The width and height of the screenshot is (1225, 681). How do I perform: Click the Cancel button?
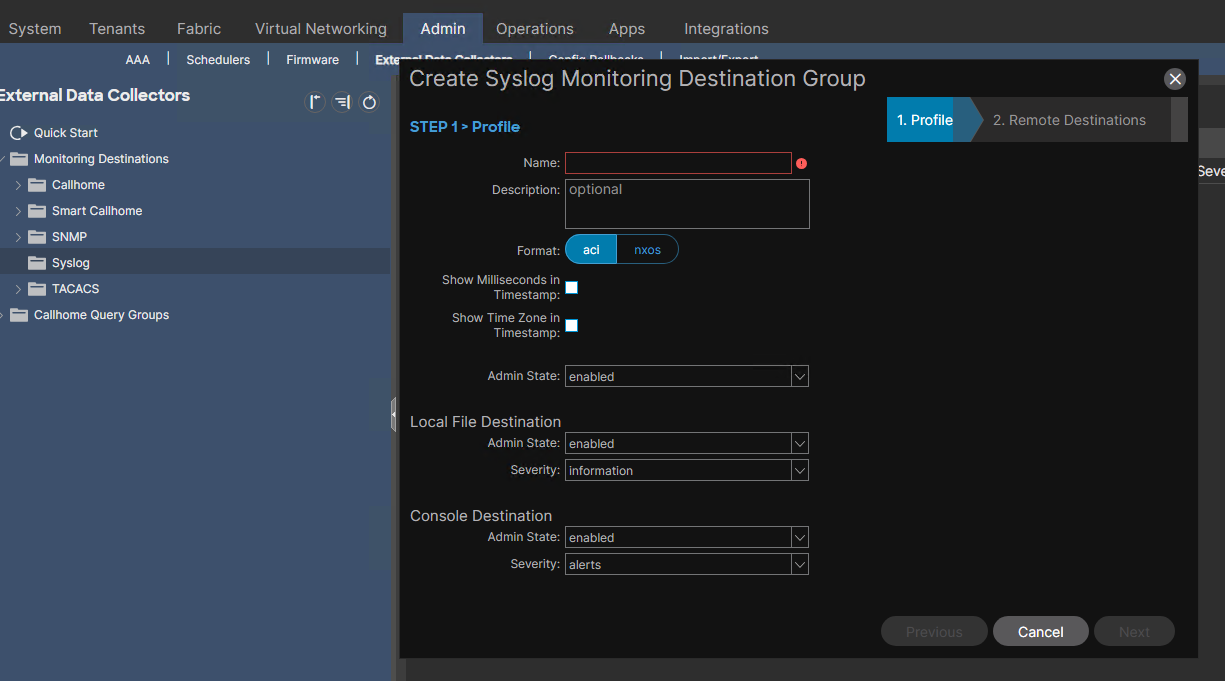pyautogui.click(x=1041, y=631)
